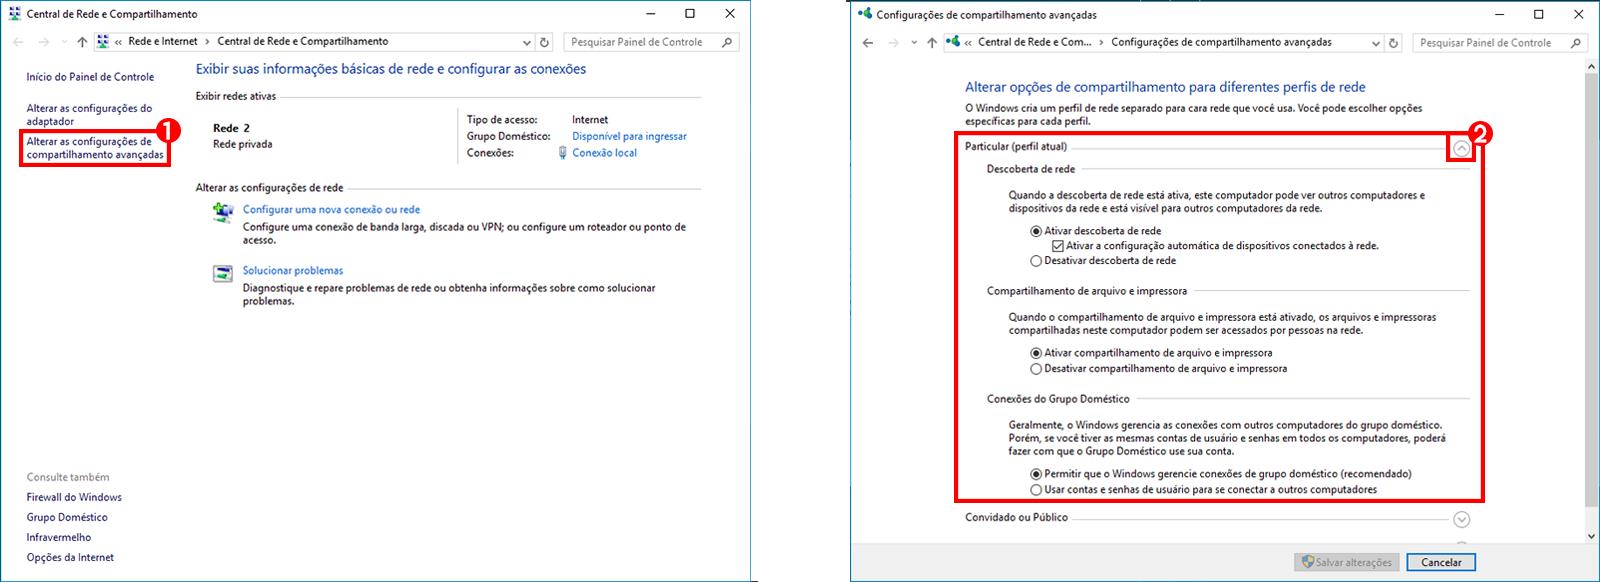Click the Configurar uma nova conexão icon
The height and width of the screenshot is (582, 1600).
point(223,212)
